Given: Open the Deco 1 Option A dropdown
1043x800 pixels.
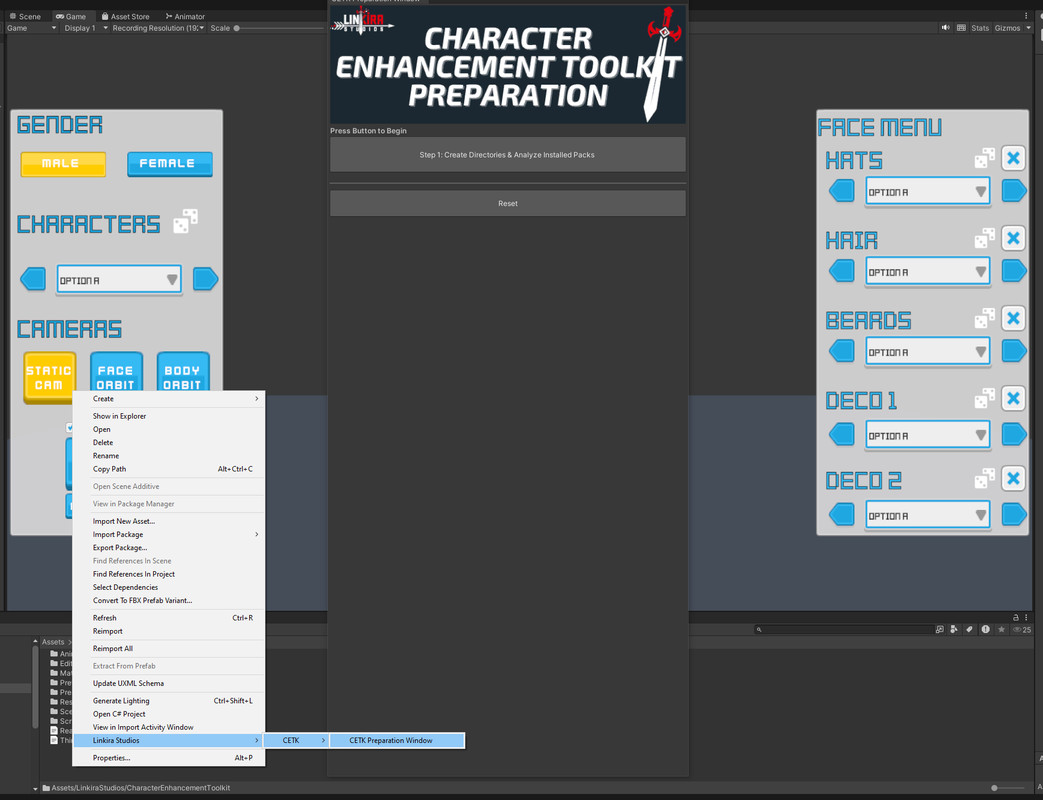Looking at the screenshot, I should (x=927, y=435).
